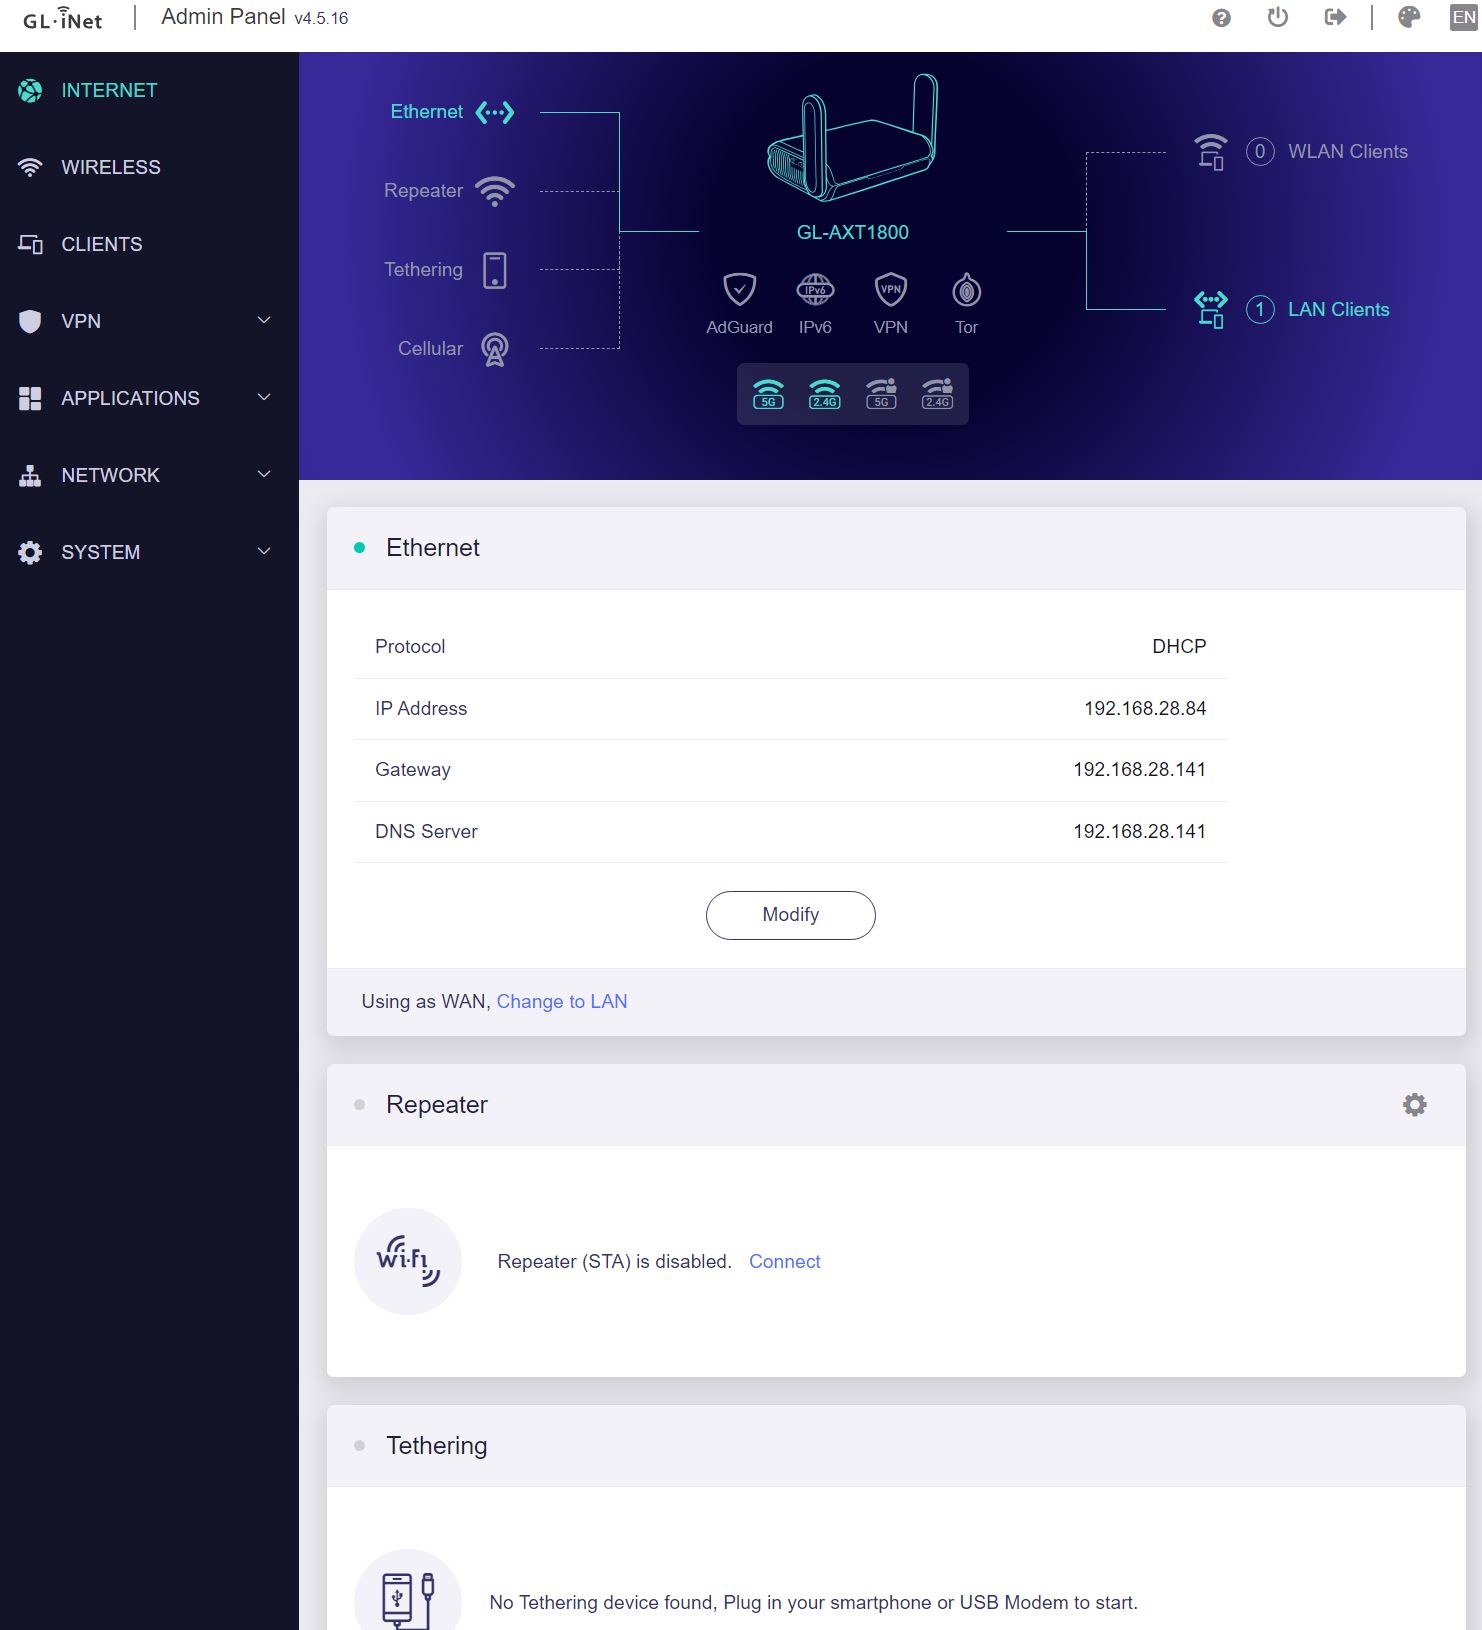Click the Connect link for Repeater
Image resolution: width=1482 pixels, height=1630 pixels.
coord(785,1262)
